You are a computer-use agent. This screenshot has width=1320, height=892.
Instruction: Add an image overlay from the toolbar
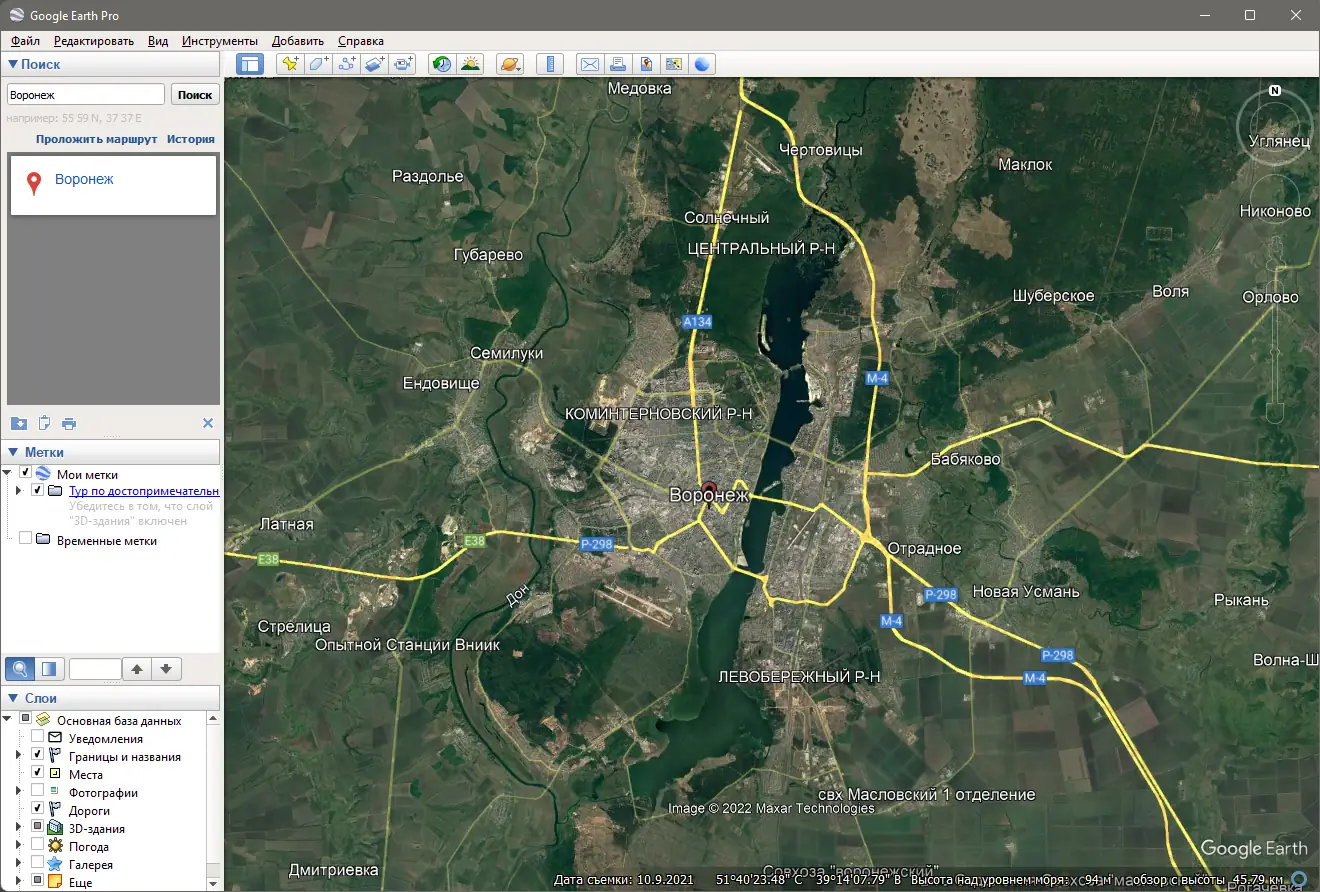374,64
